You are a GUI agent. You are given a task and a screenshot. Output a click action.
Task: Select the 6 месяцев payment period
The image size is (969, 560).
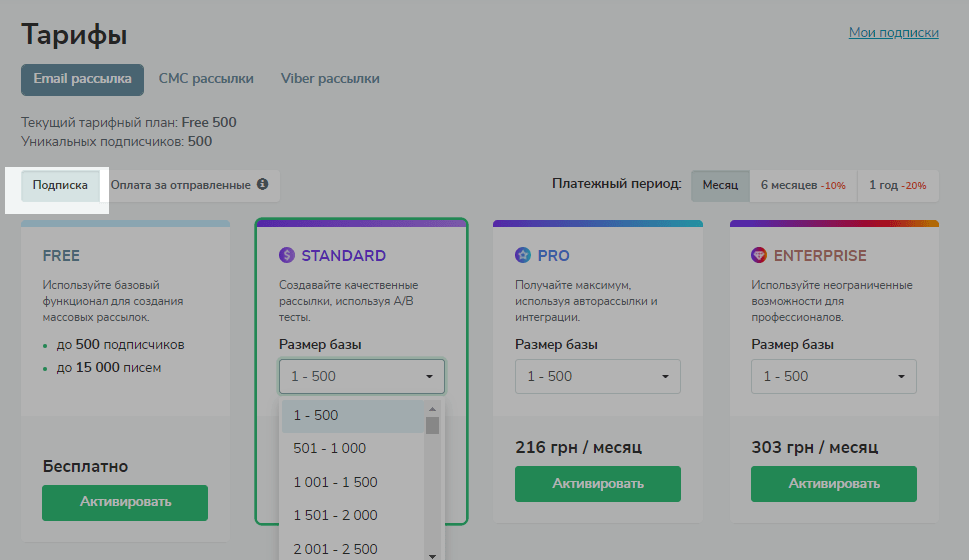tap(803, 186)
